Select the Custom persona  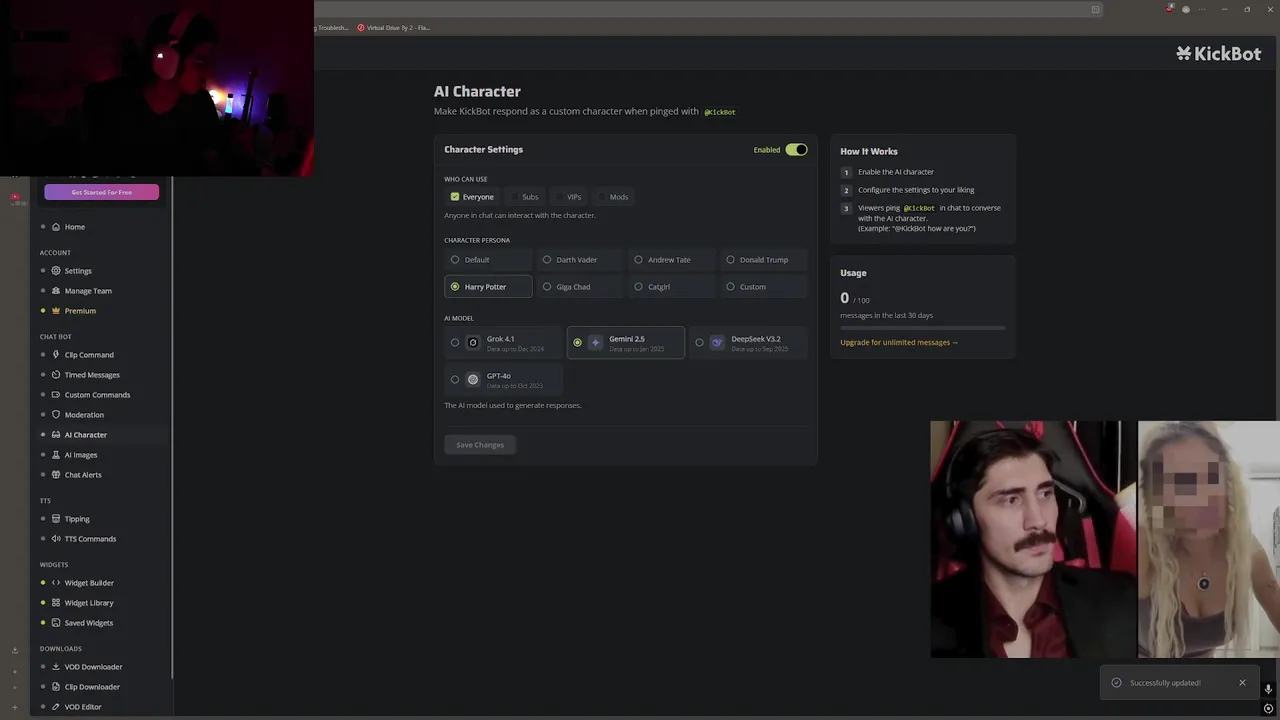(x=764, y=287)
